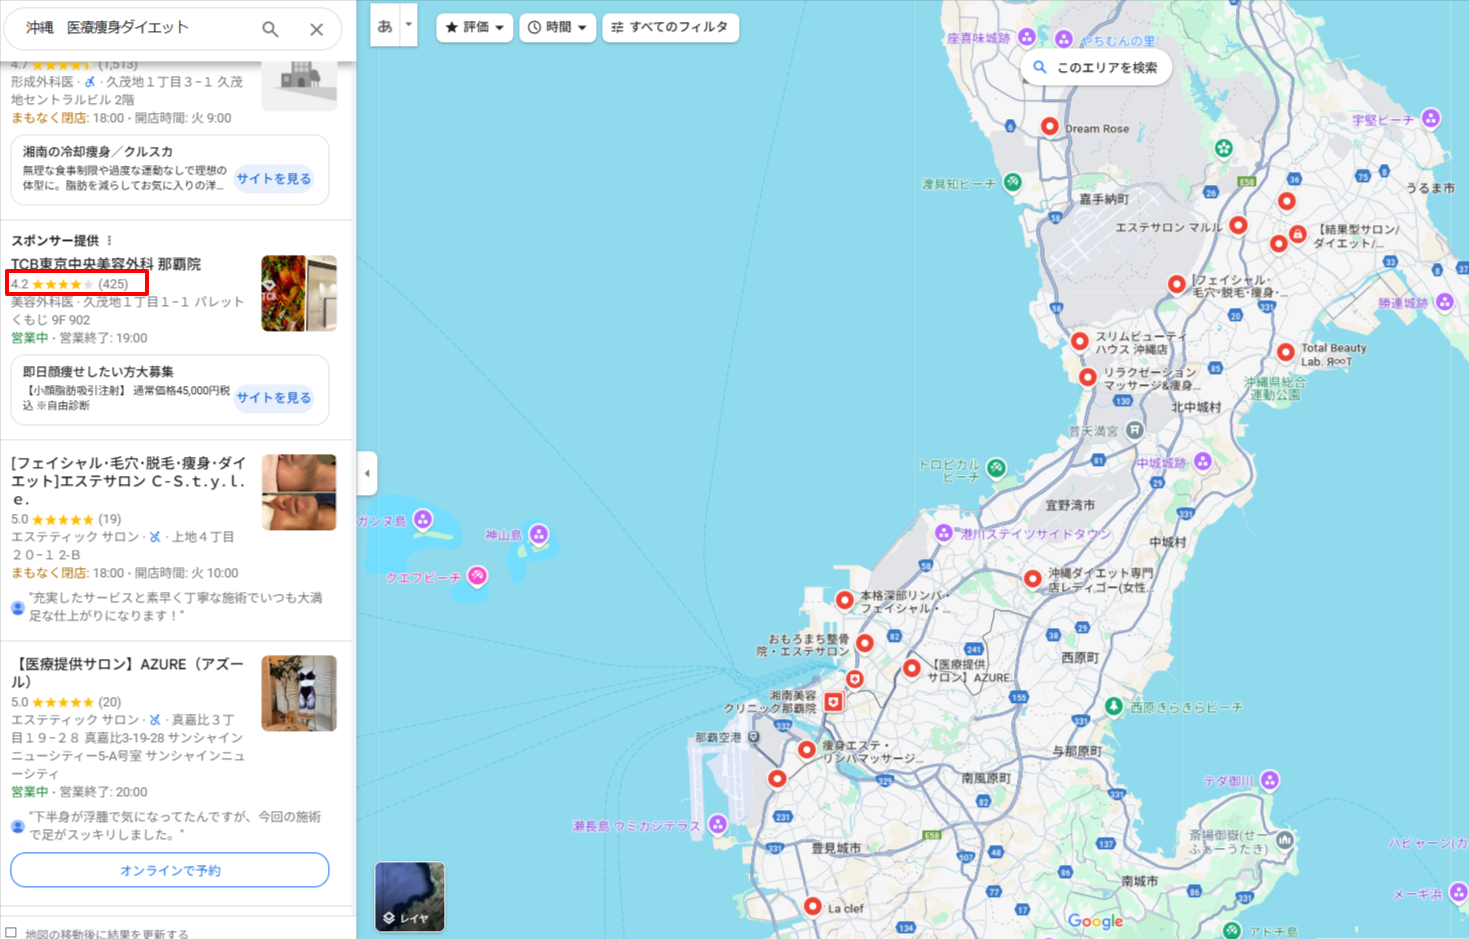Open sponsor info three-dot menu

[x=109, y=240]
